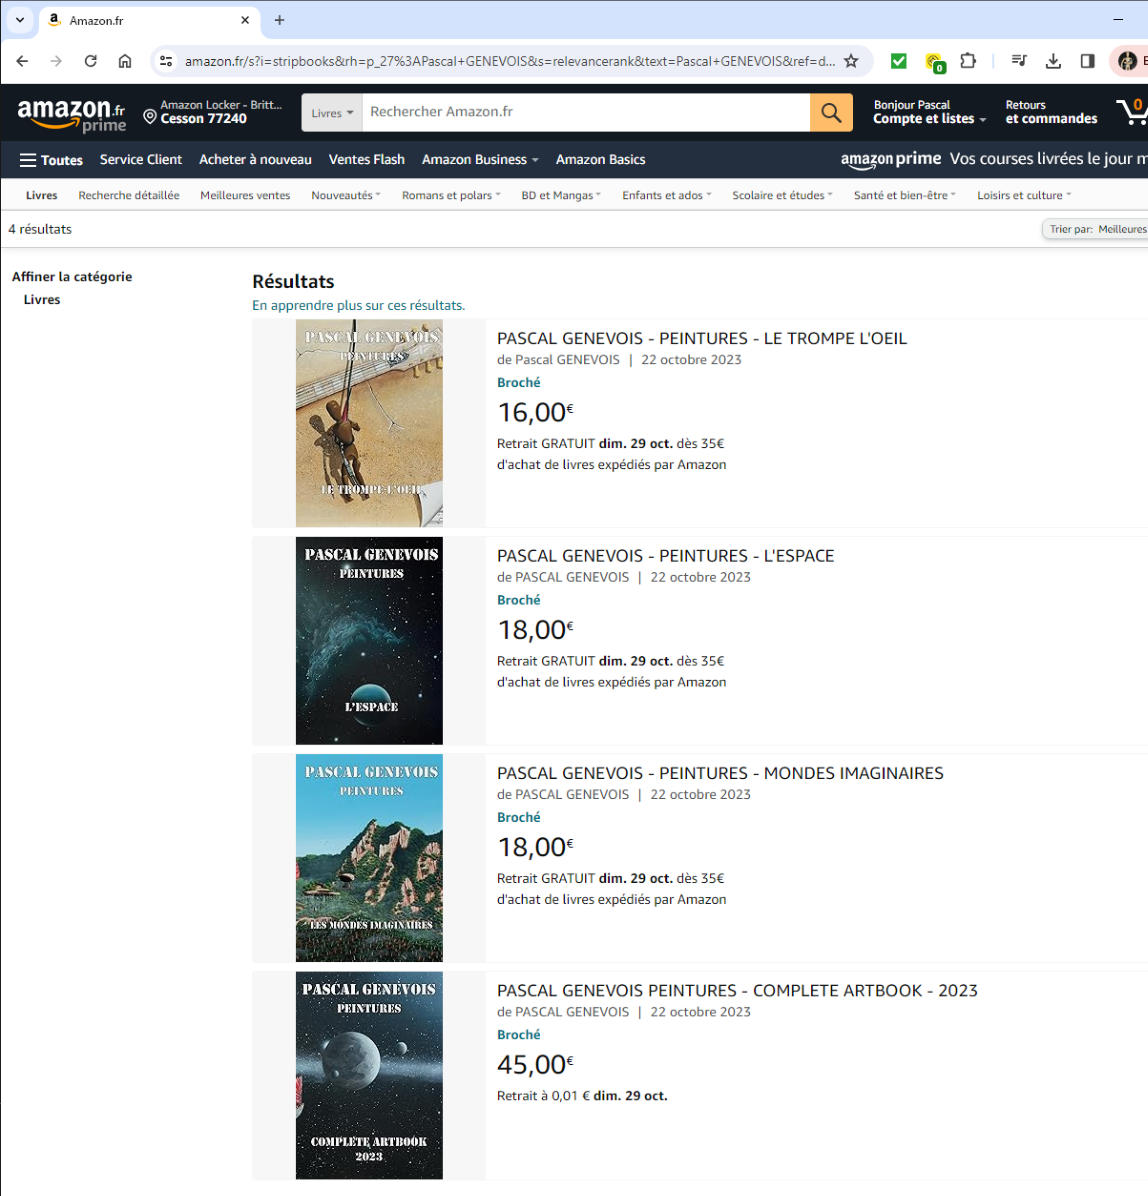Open a new browser tab
This screenshot has width=1148, height=1196.
click(279, 20)
